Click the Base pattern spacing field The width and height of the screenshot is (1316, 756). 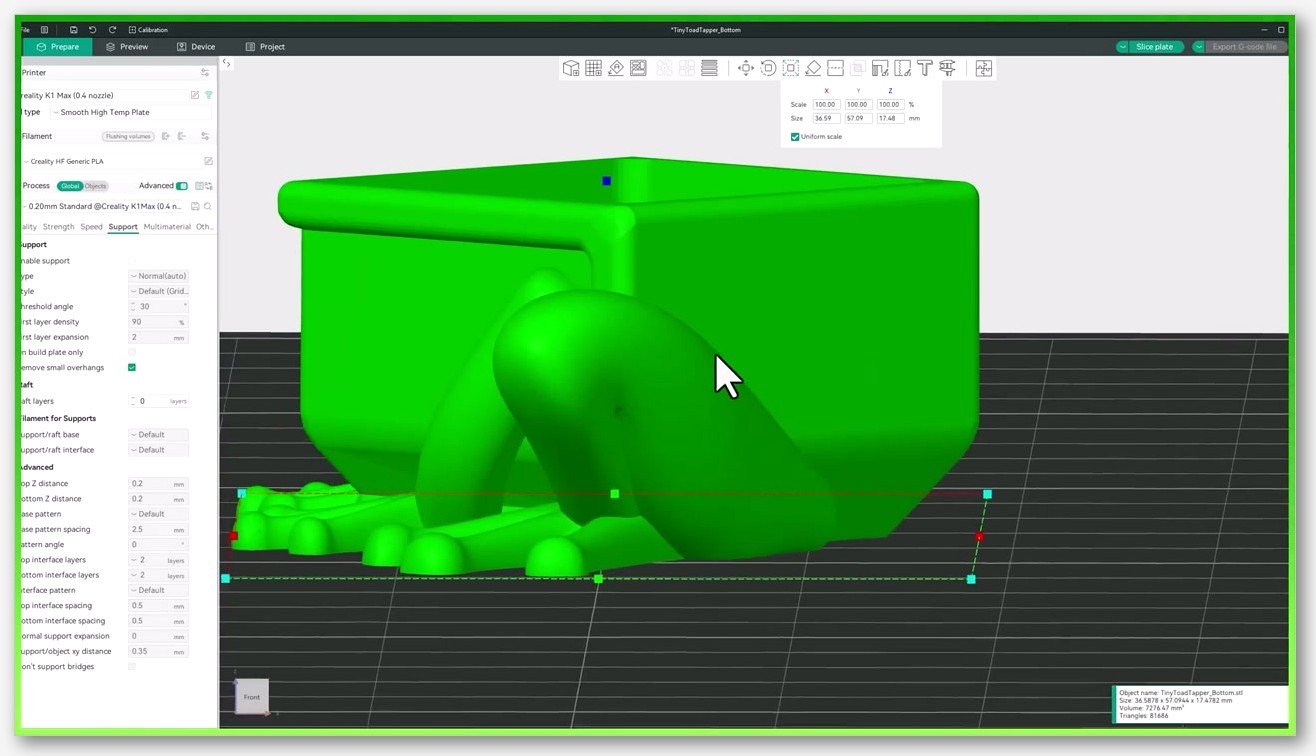click(x=158, y=529)
